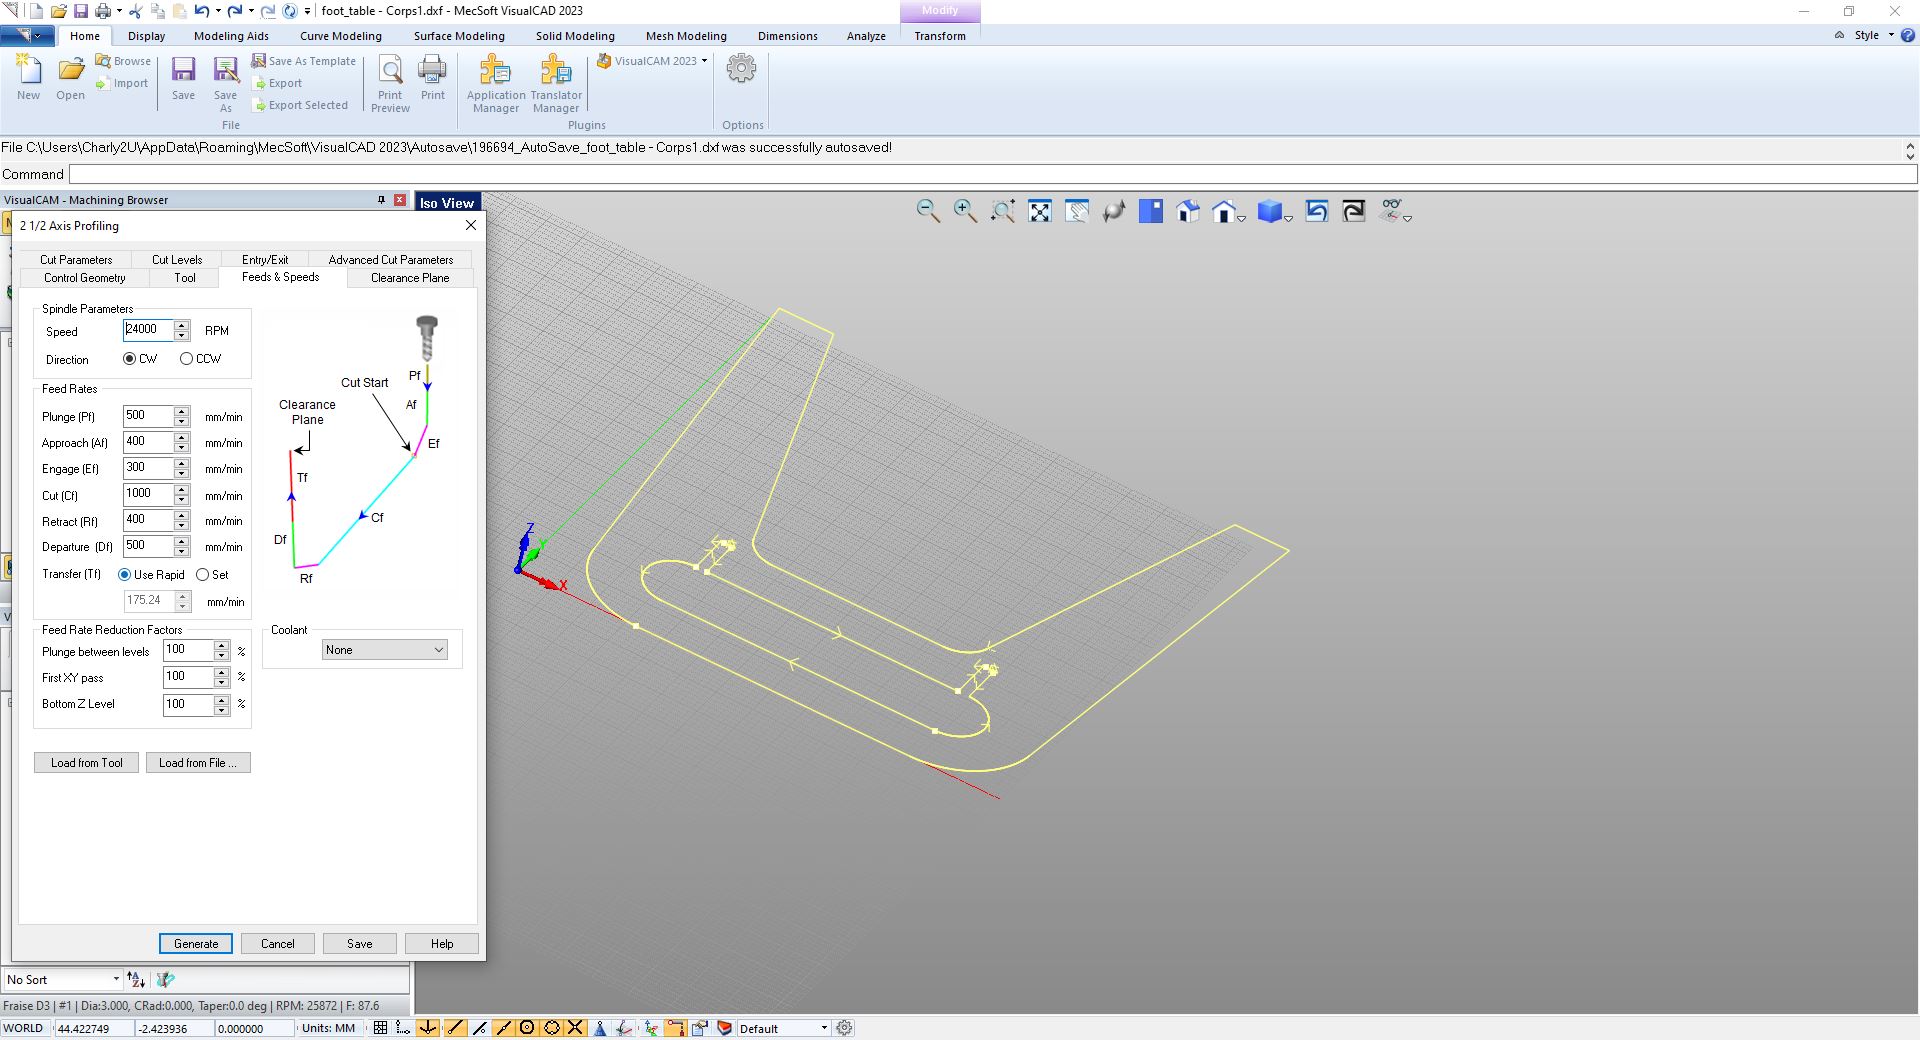Click Spindle Speed input field

(149, 330)
